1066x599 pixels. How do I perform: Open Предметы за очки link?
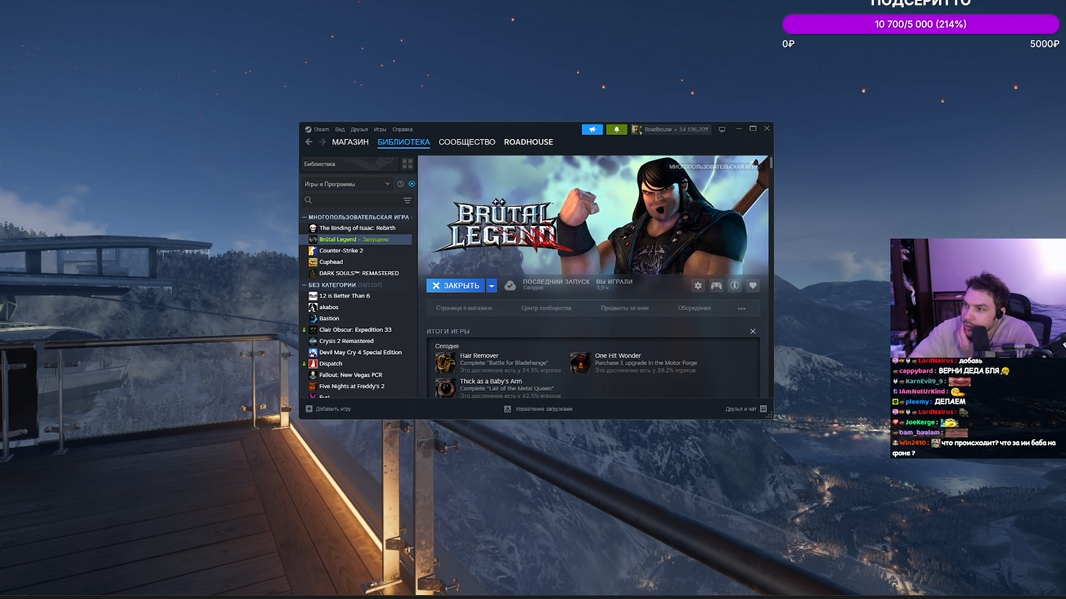click(x=624, y=309)
